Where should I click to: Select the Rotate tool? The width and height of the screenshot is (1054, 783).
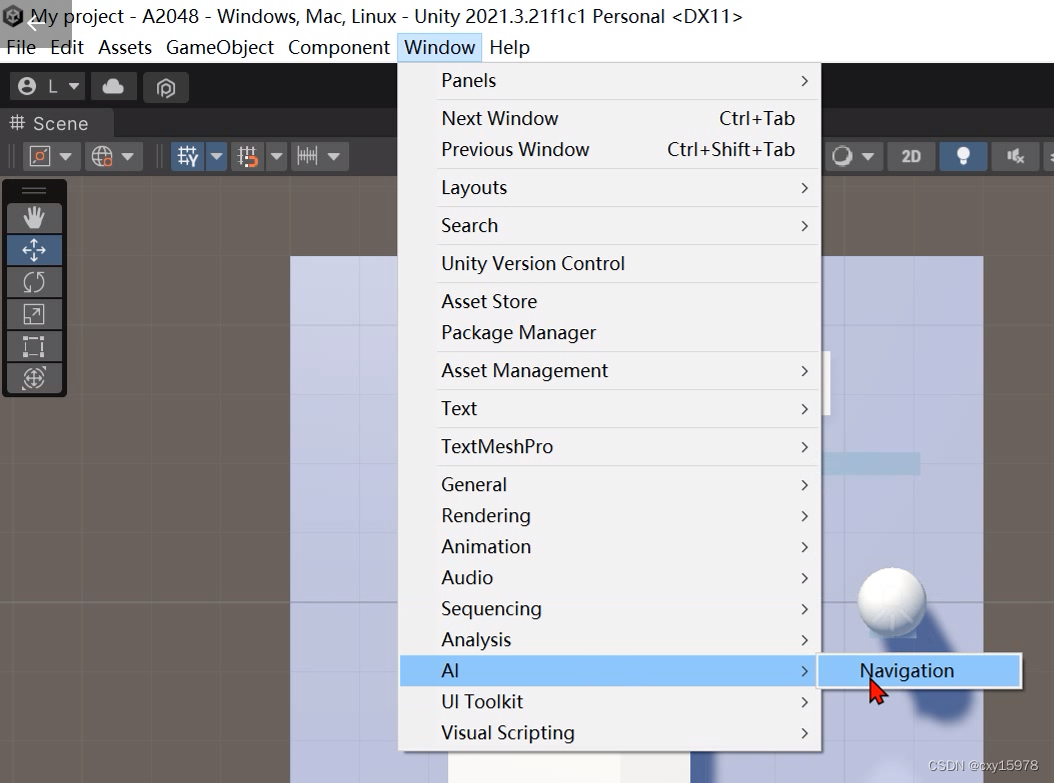tap(34, 282)
